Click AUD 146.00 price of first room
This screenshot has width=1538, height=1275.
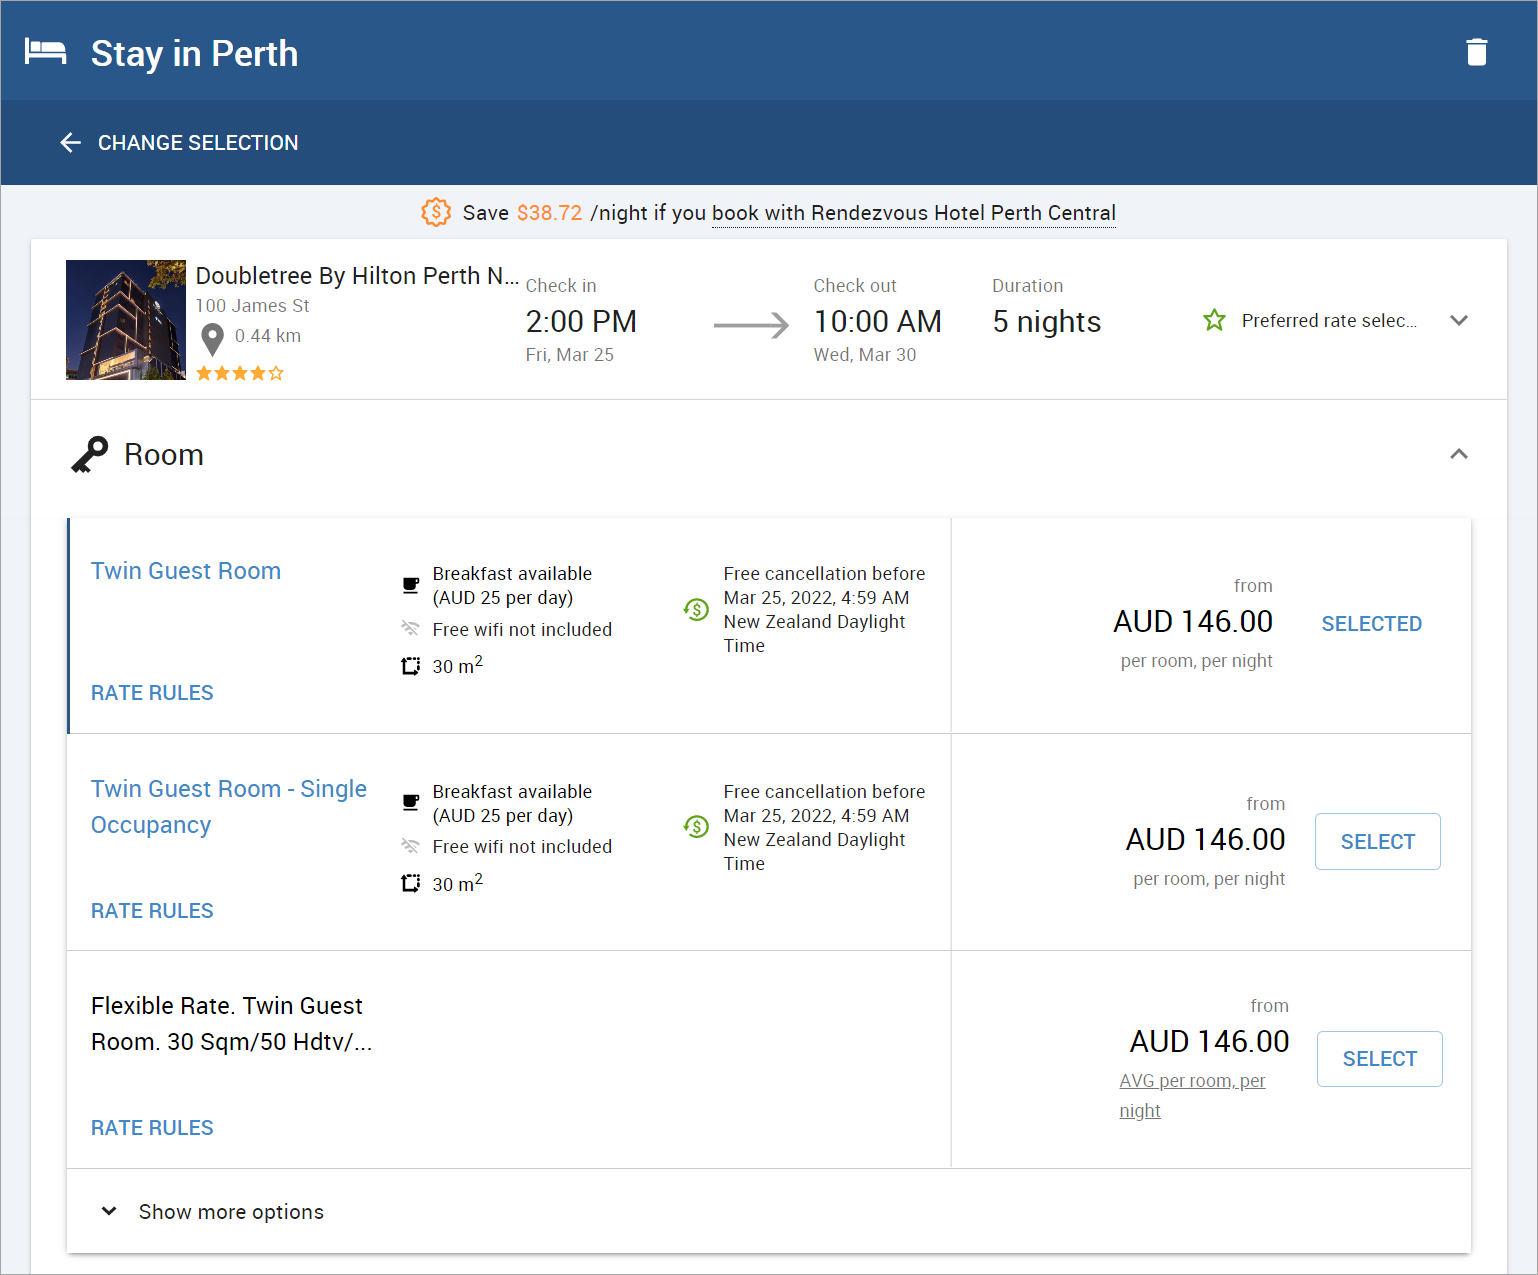coord(1193,622)
